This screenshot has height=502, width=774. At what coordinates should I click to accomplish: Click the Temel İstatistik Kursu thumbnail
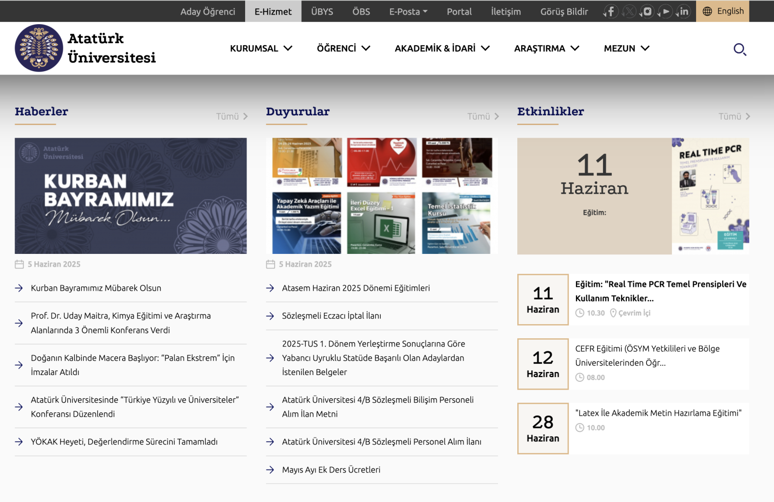click(456, 223)
